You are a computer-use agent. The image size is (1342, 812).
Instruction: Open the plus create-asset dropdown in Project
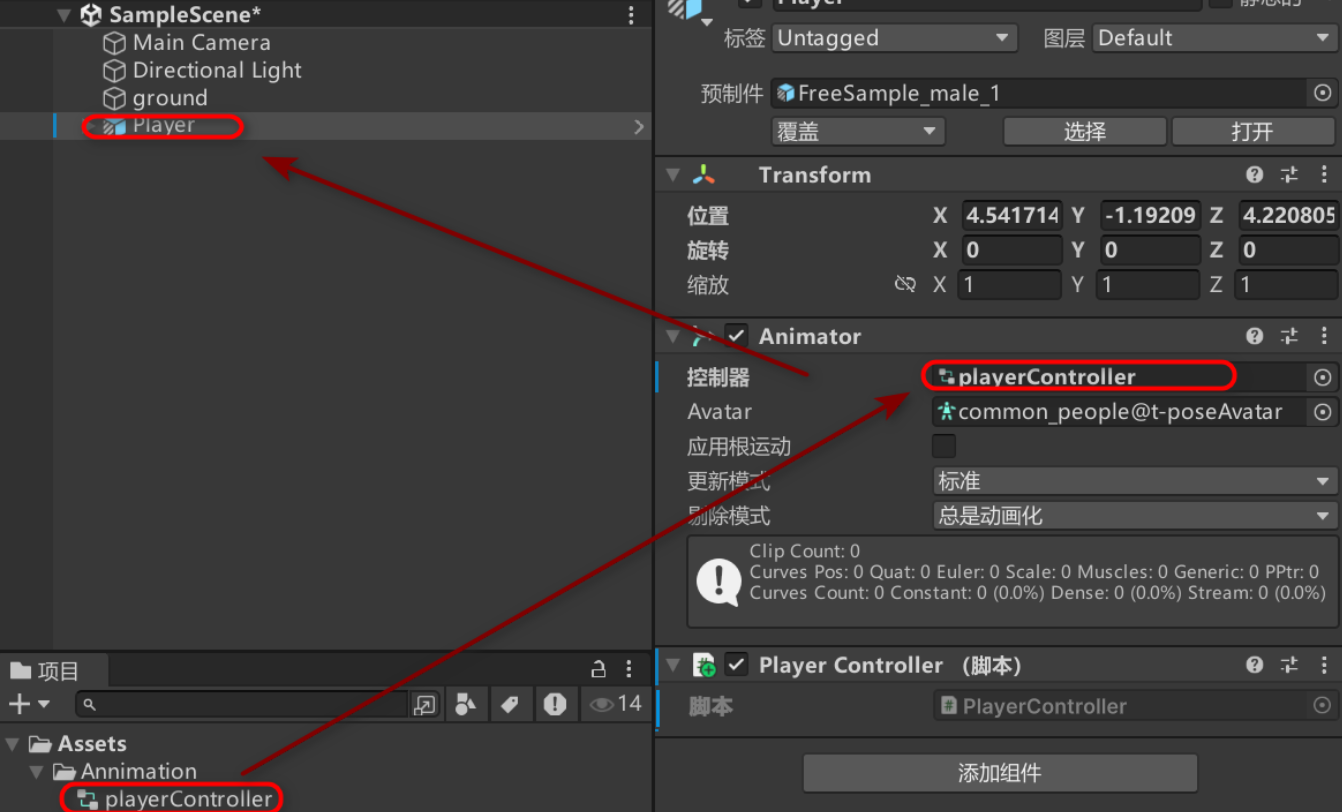point(29,705)
